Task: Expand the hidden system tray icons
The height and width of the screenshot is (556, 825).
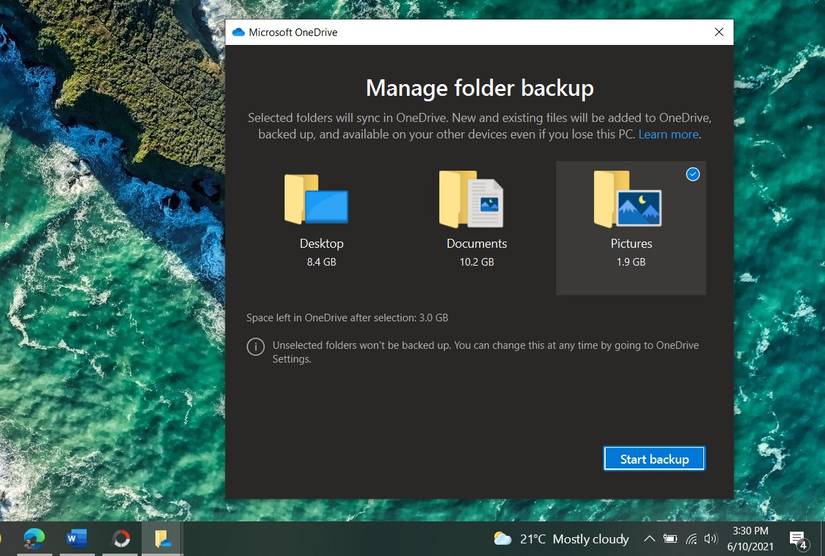Action: [x=649, y=539]
